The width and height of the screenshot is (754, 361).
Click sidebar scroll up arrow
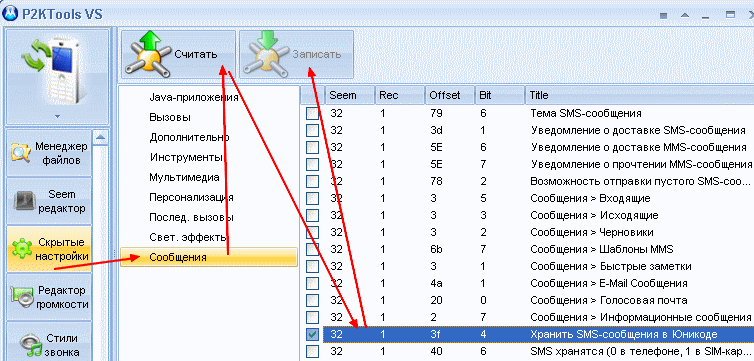[100, 137]
